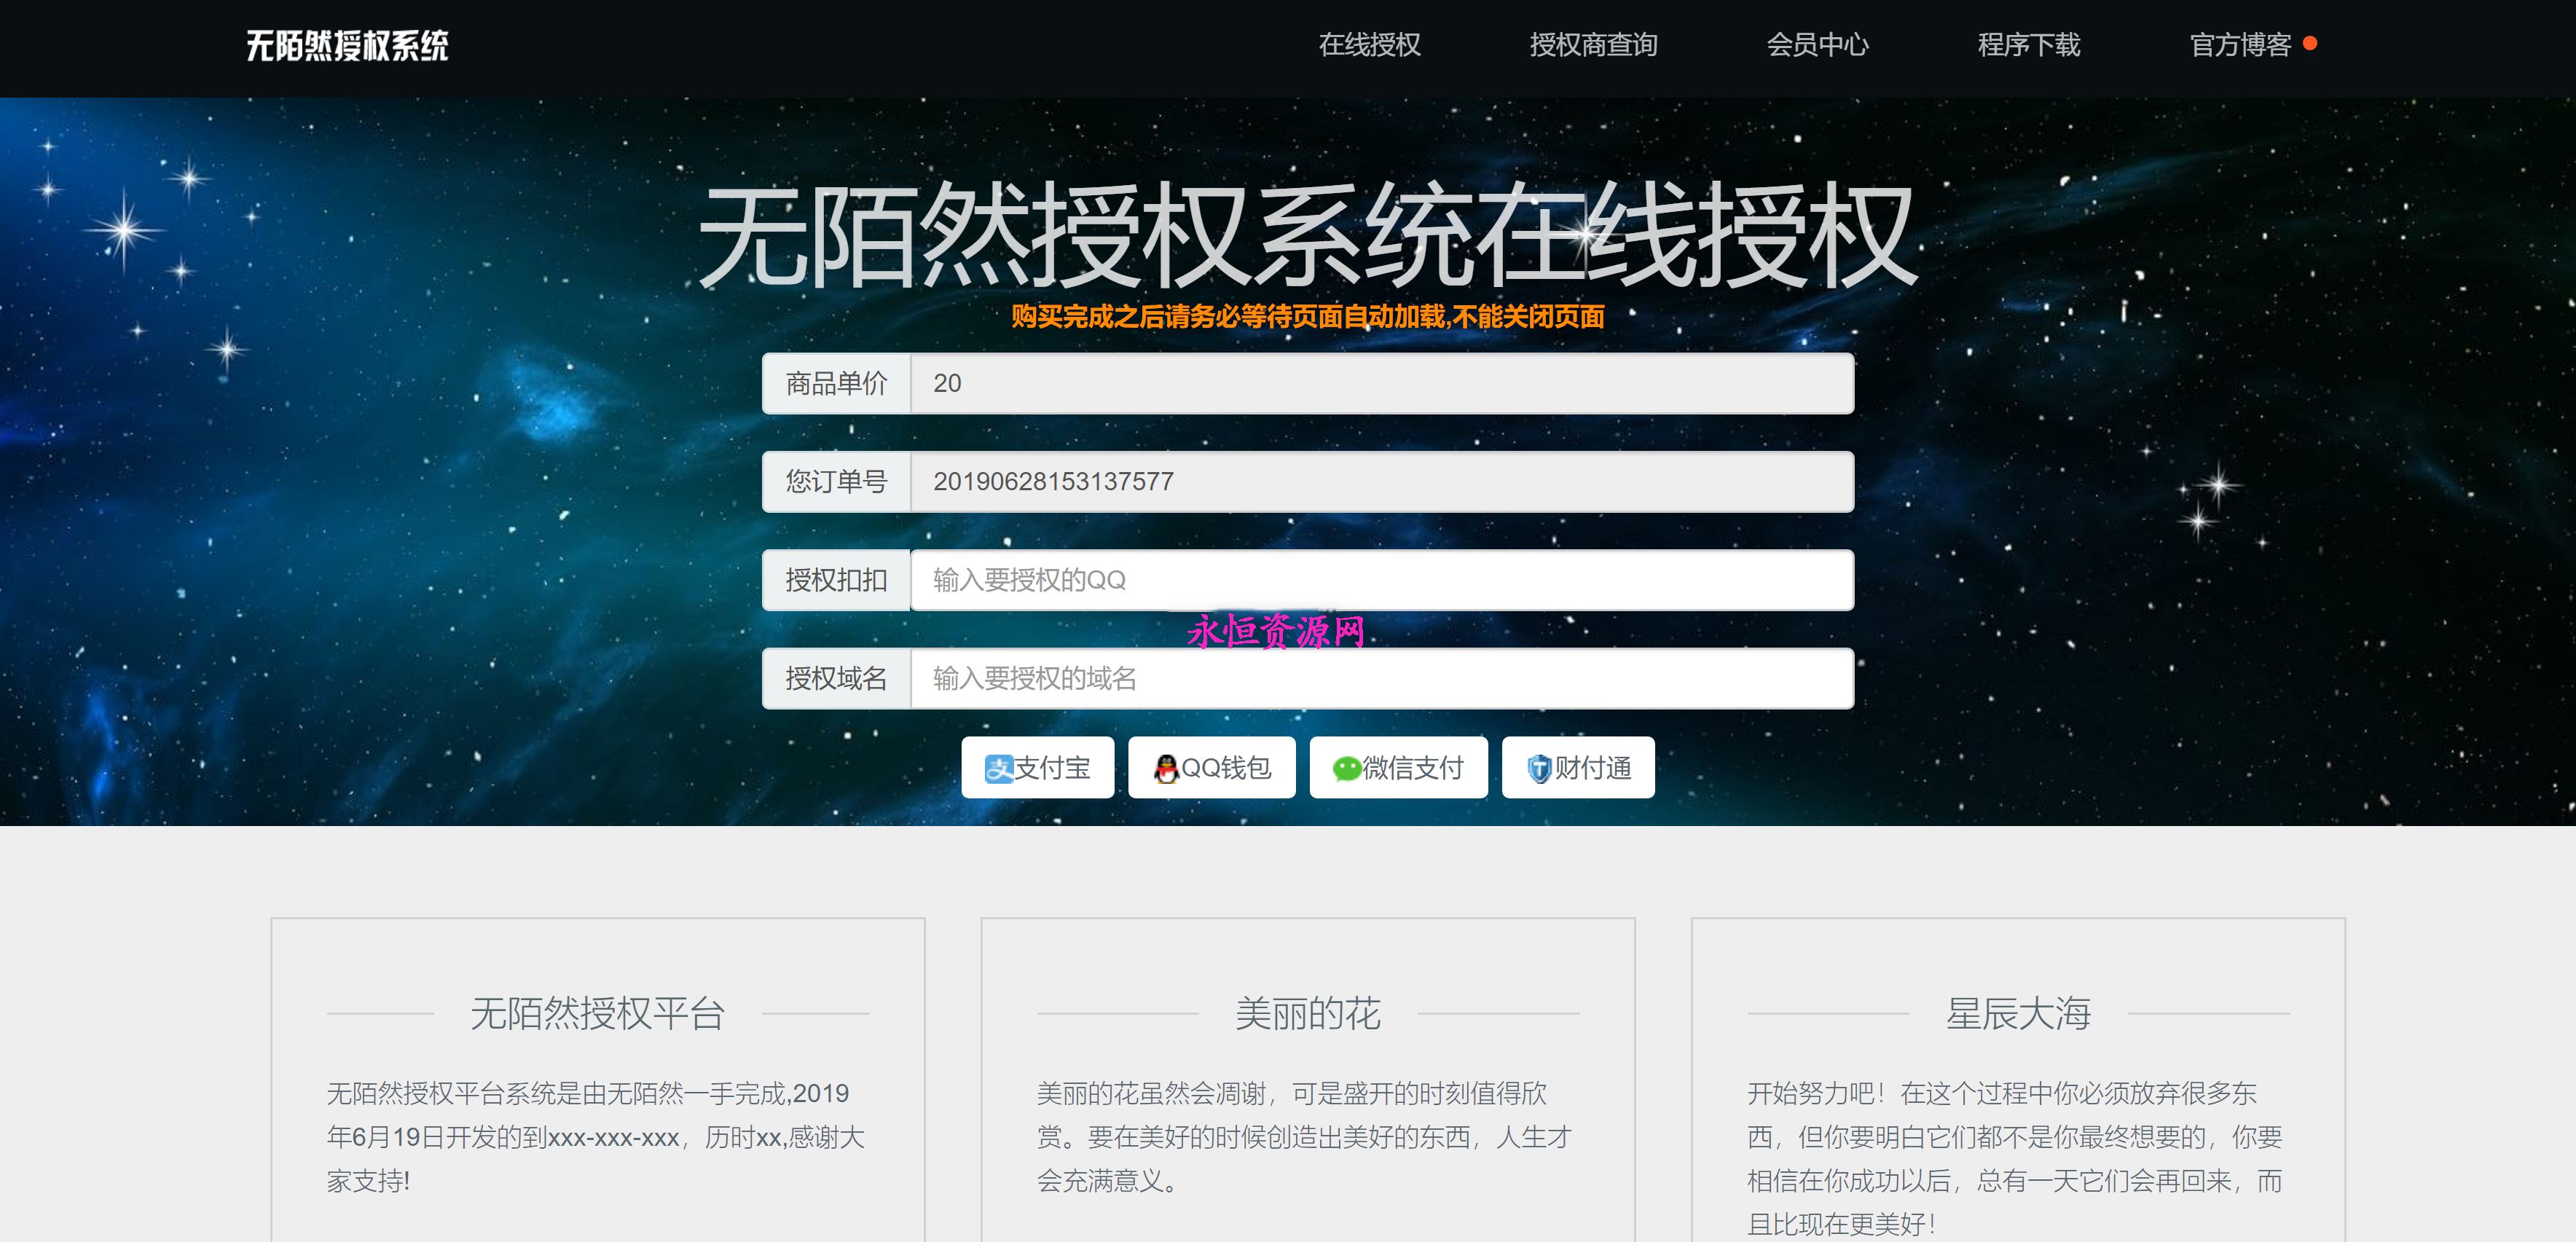This screenshot has width=2576, height=1242.
Task: Focus the 授权域名 domain input field
Action: tap(1380, 679)
